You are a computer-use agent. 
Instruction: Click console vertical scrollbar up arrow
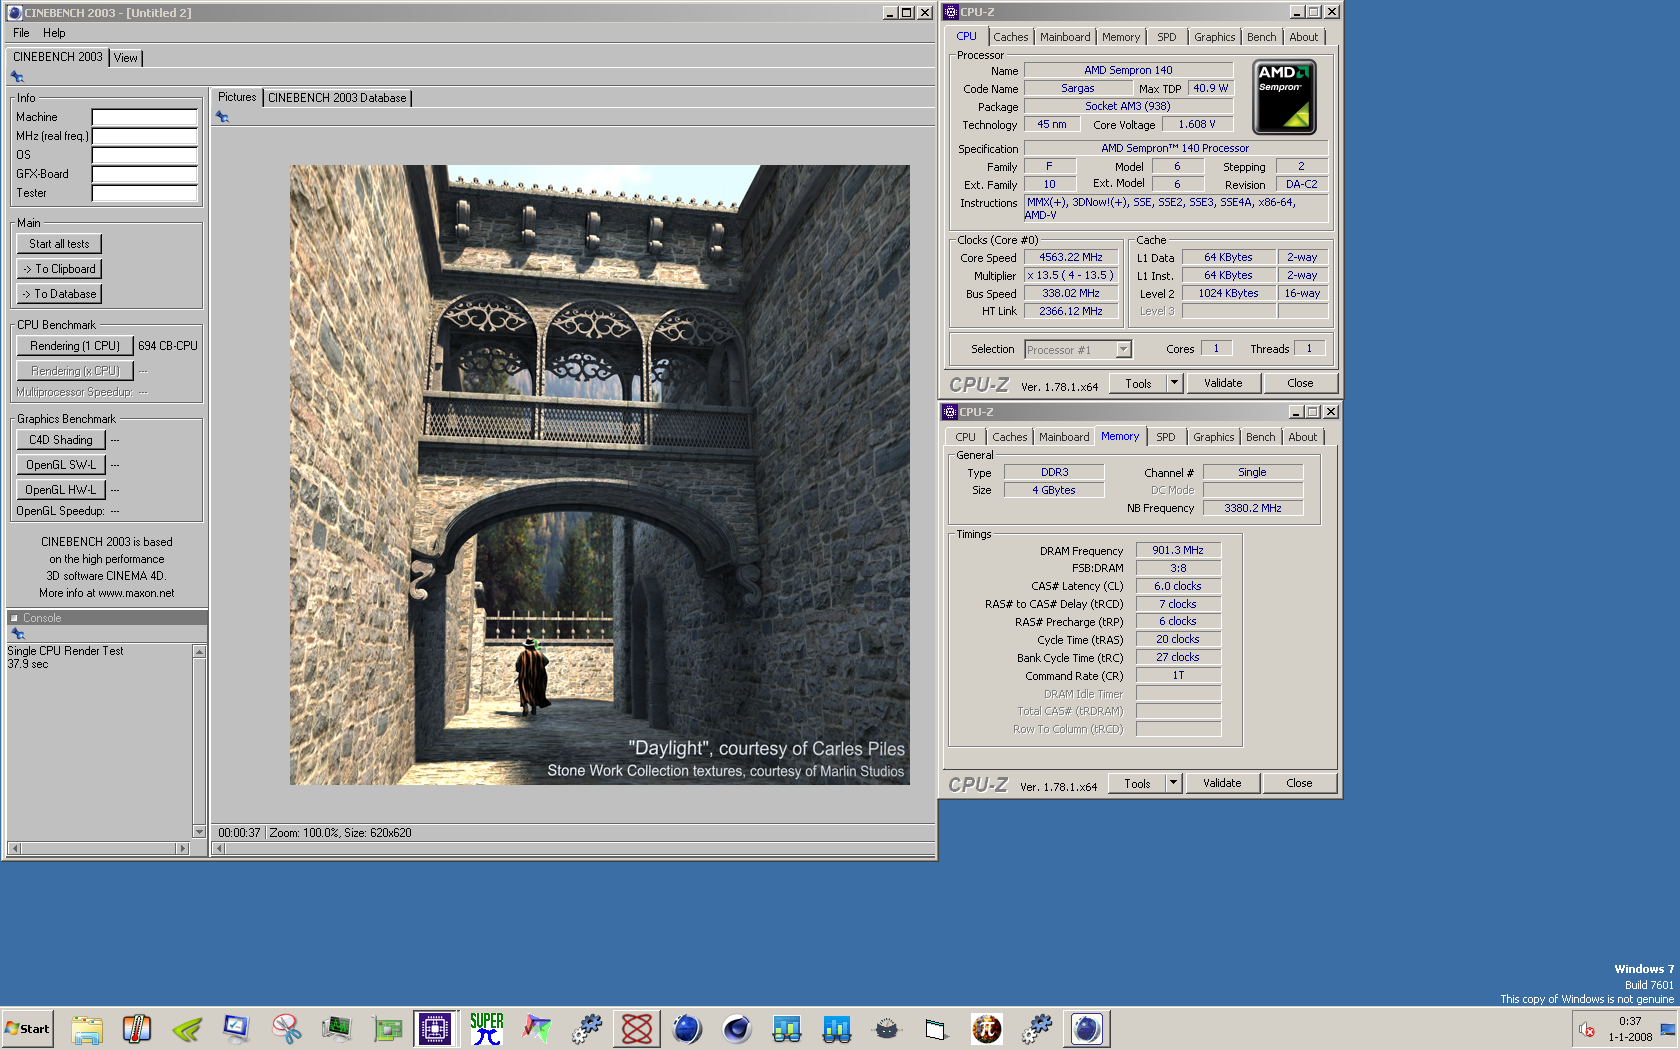point(199,651)
